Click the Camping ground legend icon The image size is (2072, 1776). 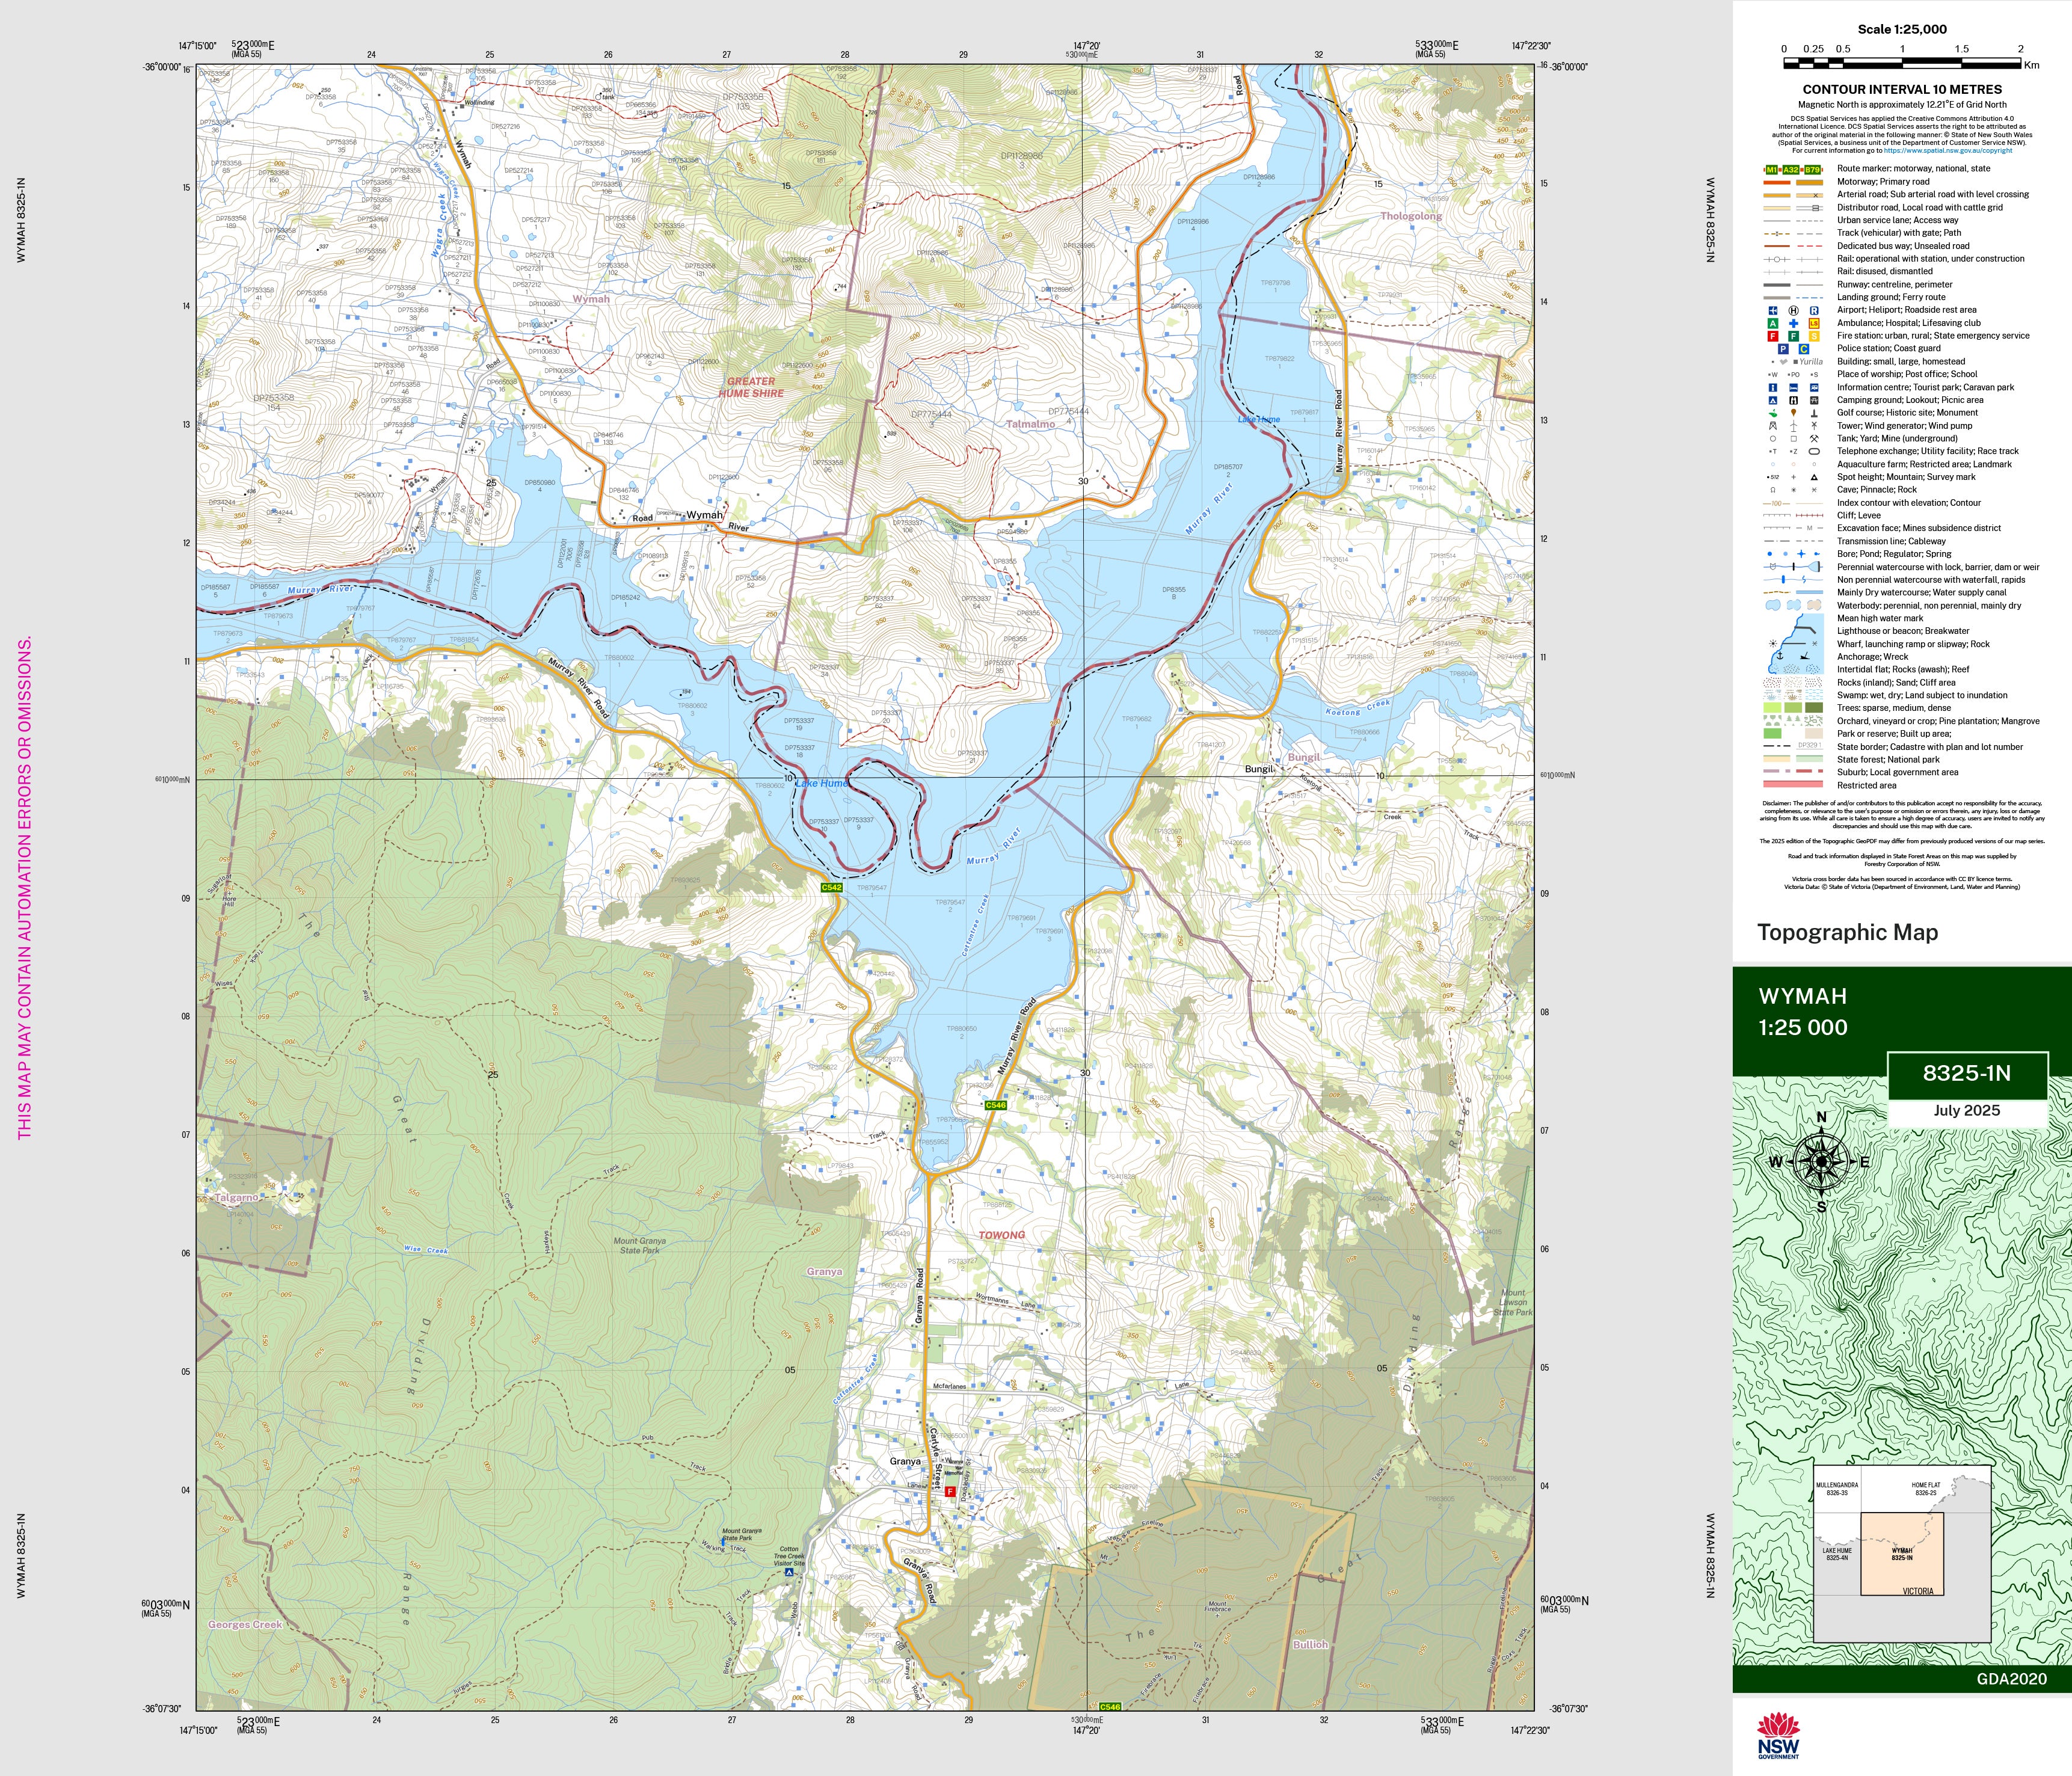pos(1773,400)
